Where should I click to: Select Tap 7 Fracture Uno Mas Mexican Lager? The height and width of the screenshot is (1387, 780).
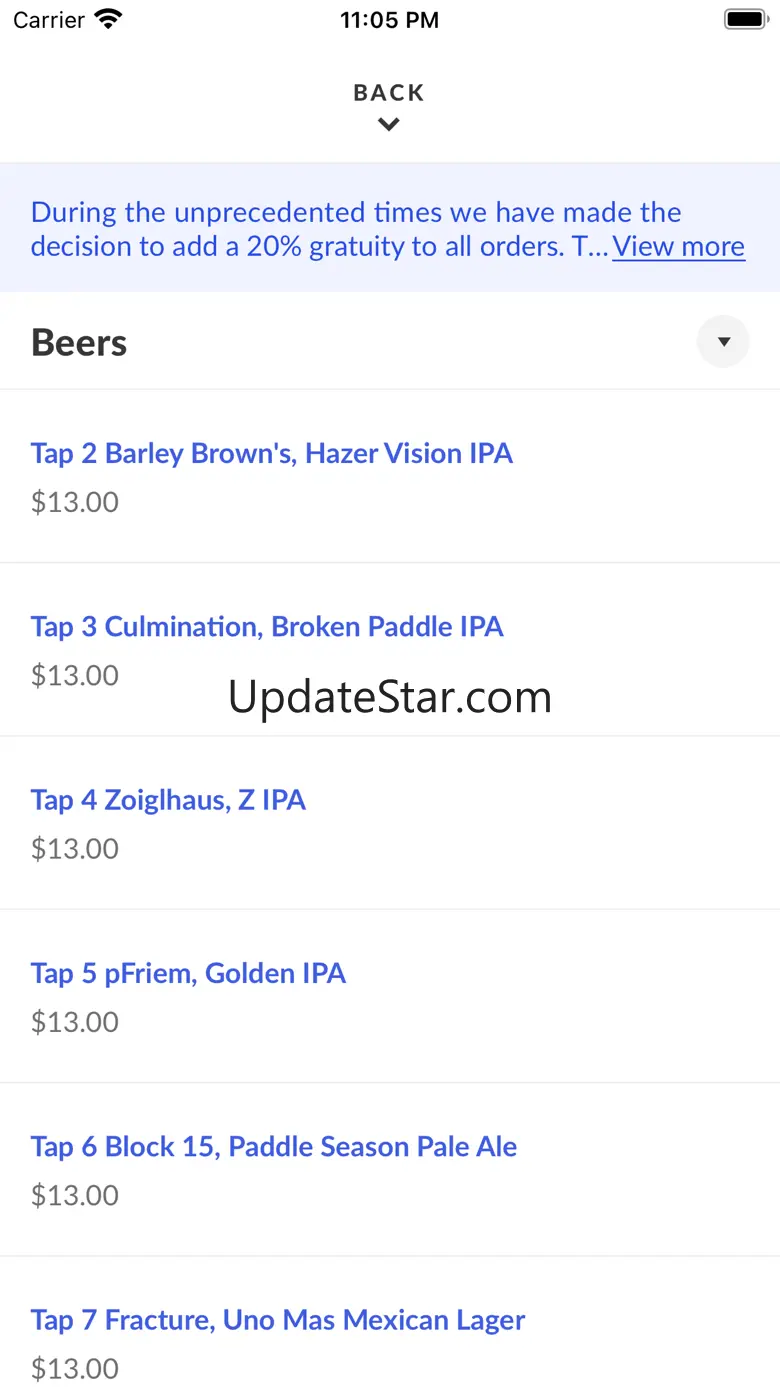(390, 1322)
